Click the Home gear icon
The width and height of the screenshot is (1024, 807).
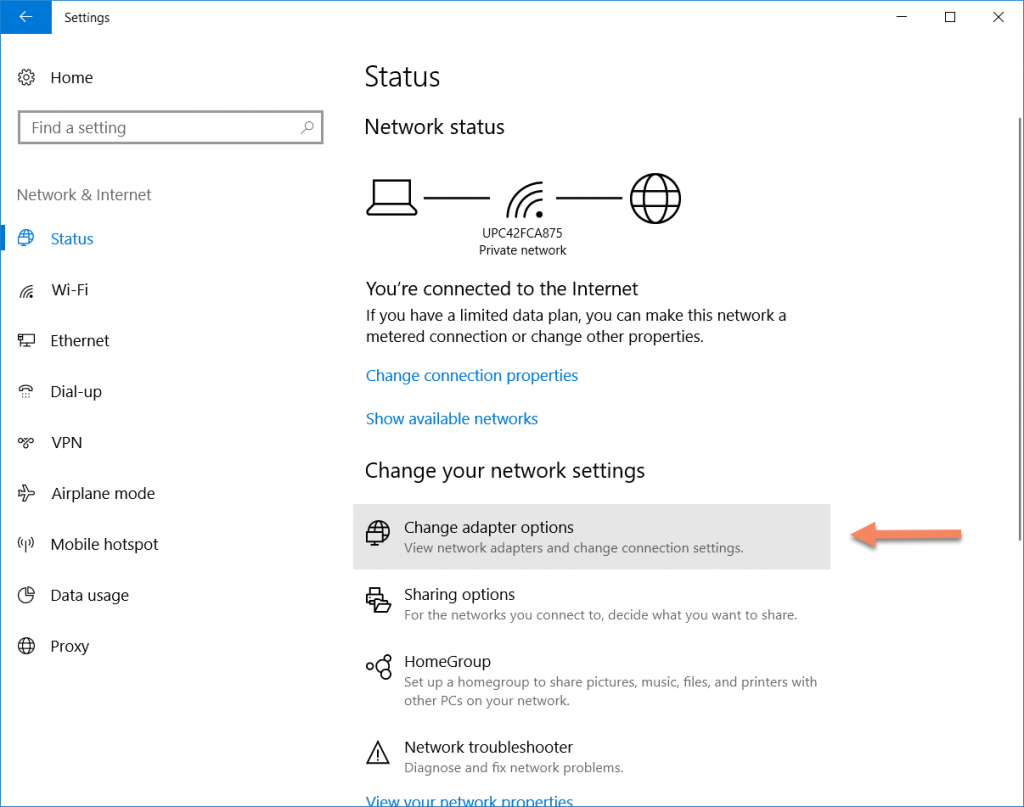(26, 77)
